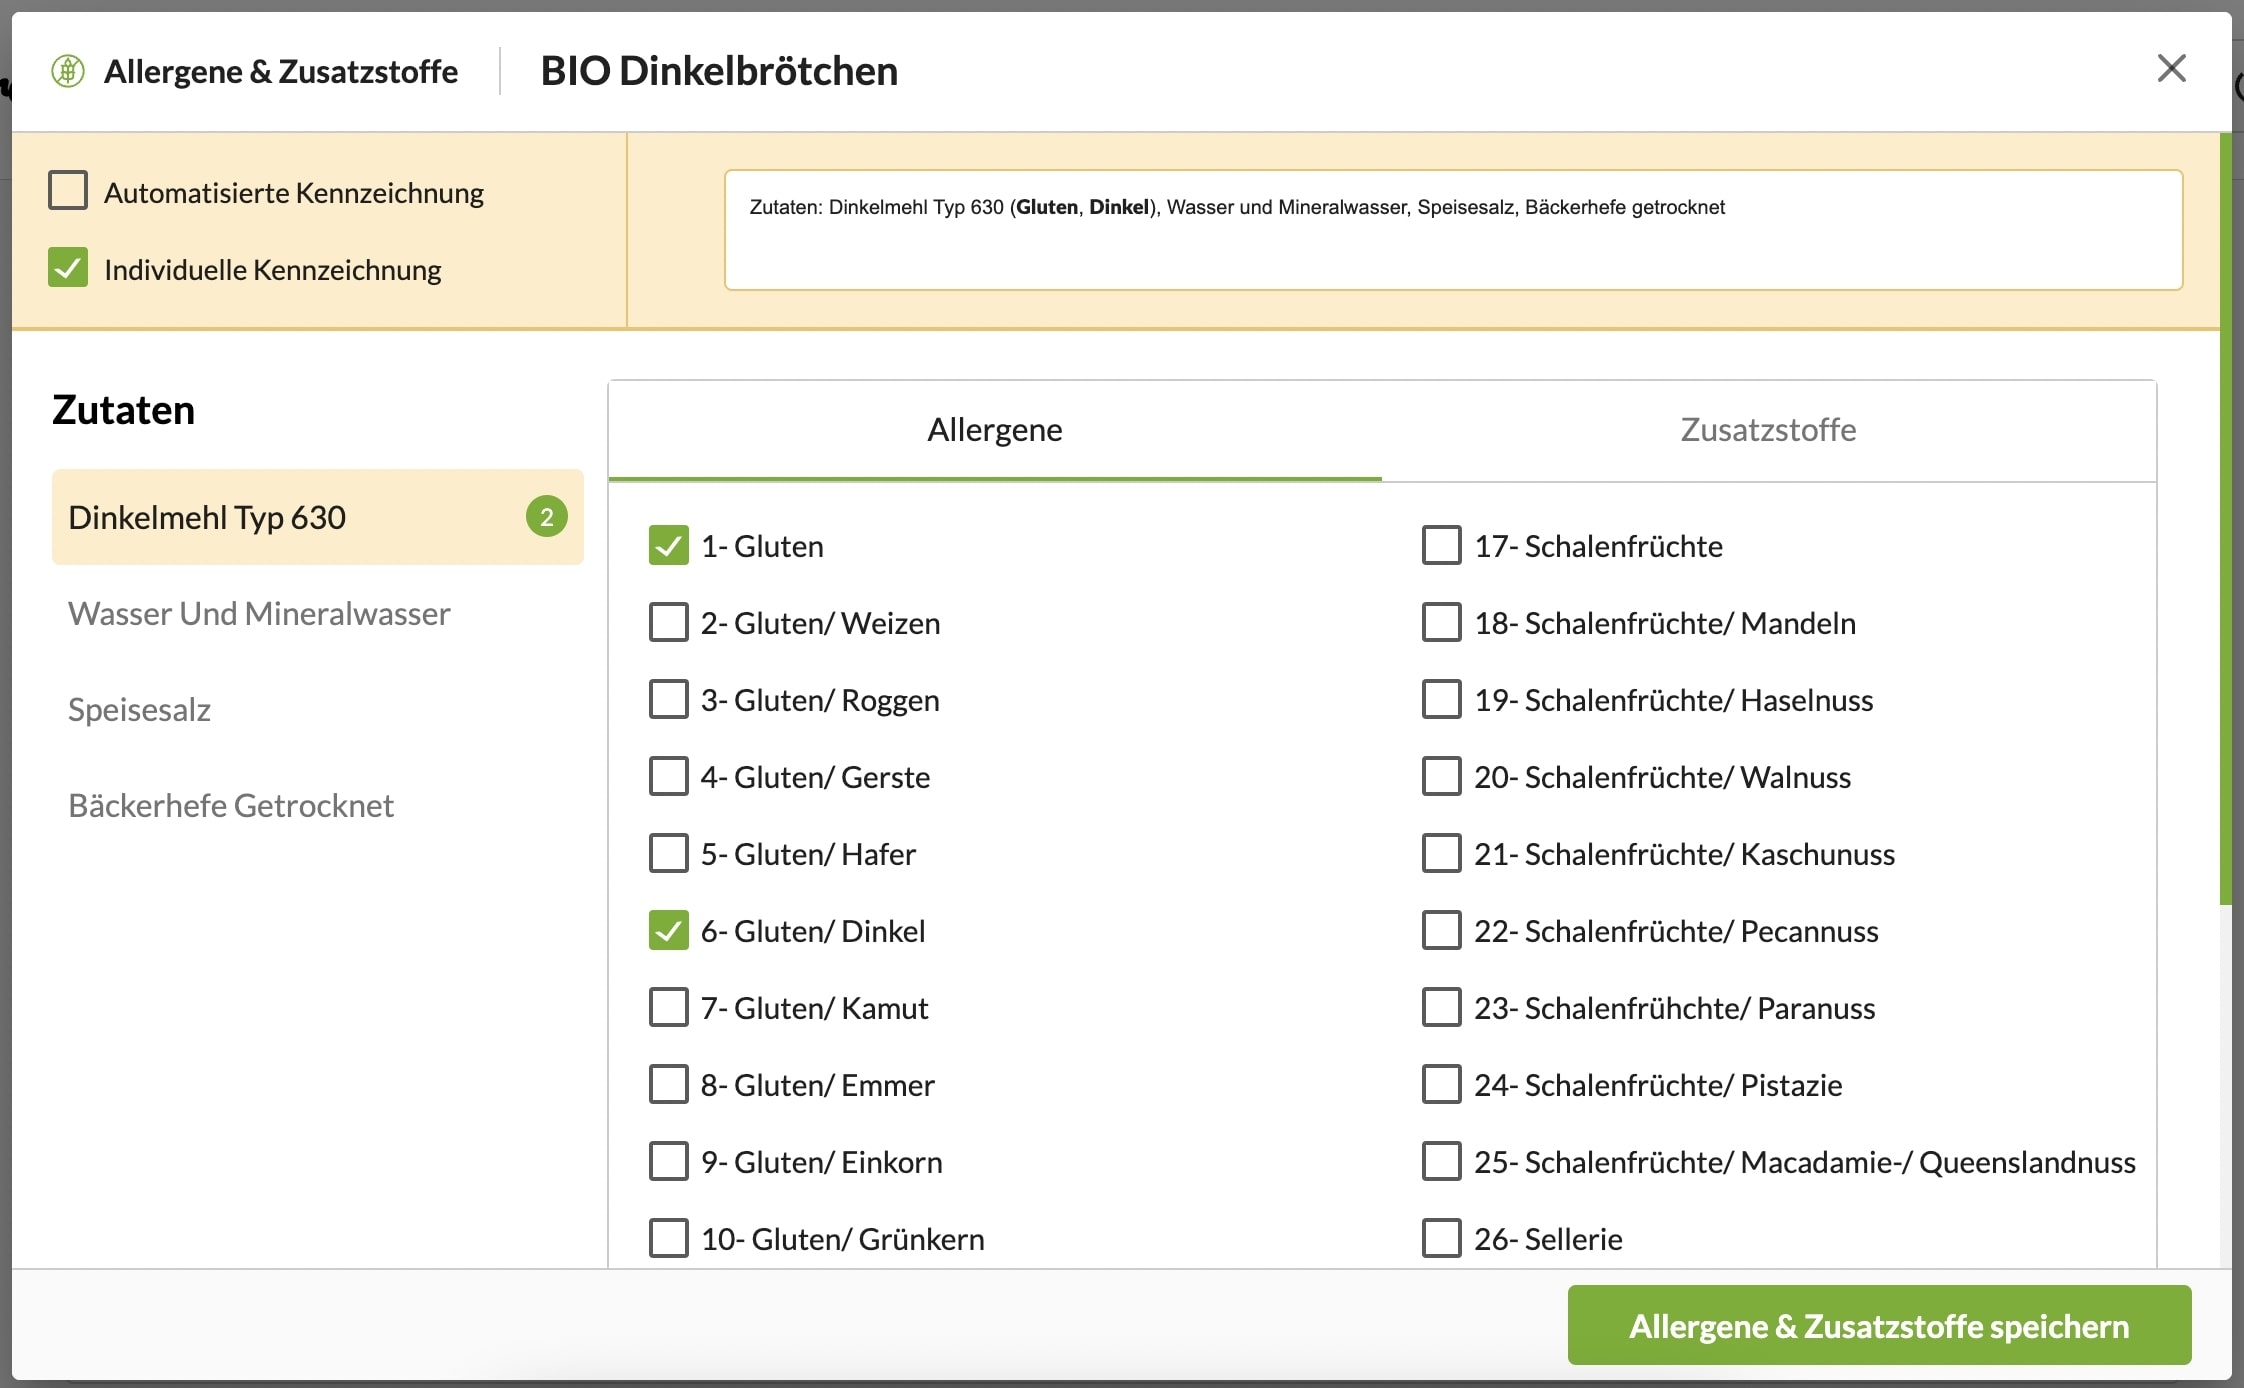Click the green badge showing 2

coord(546,517)
